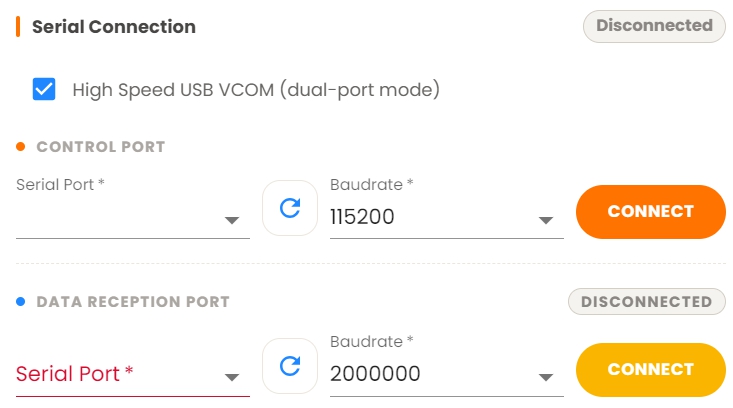Uncheck High Speed USB VCOM checkbox
Image resolution: width=733 pixels, height=408 pixels.
[44, 89]
